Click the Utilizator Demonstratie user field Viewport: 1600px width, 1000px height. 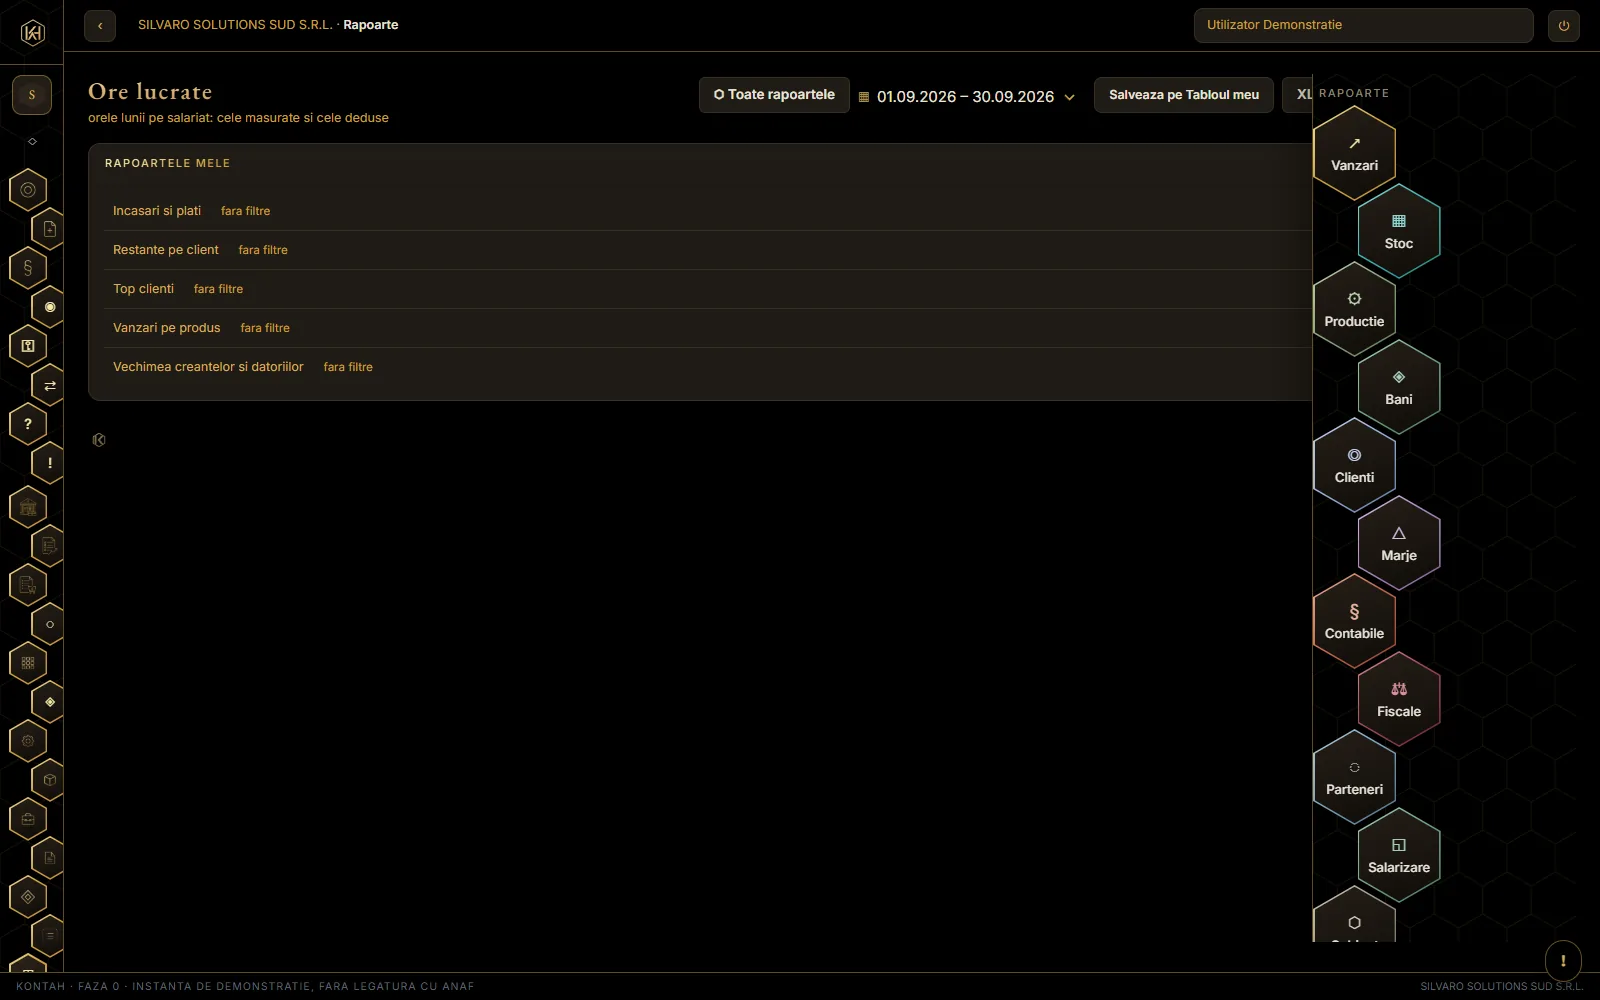(x=1364, y=25)
